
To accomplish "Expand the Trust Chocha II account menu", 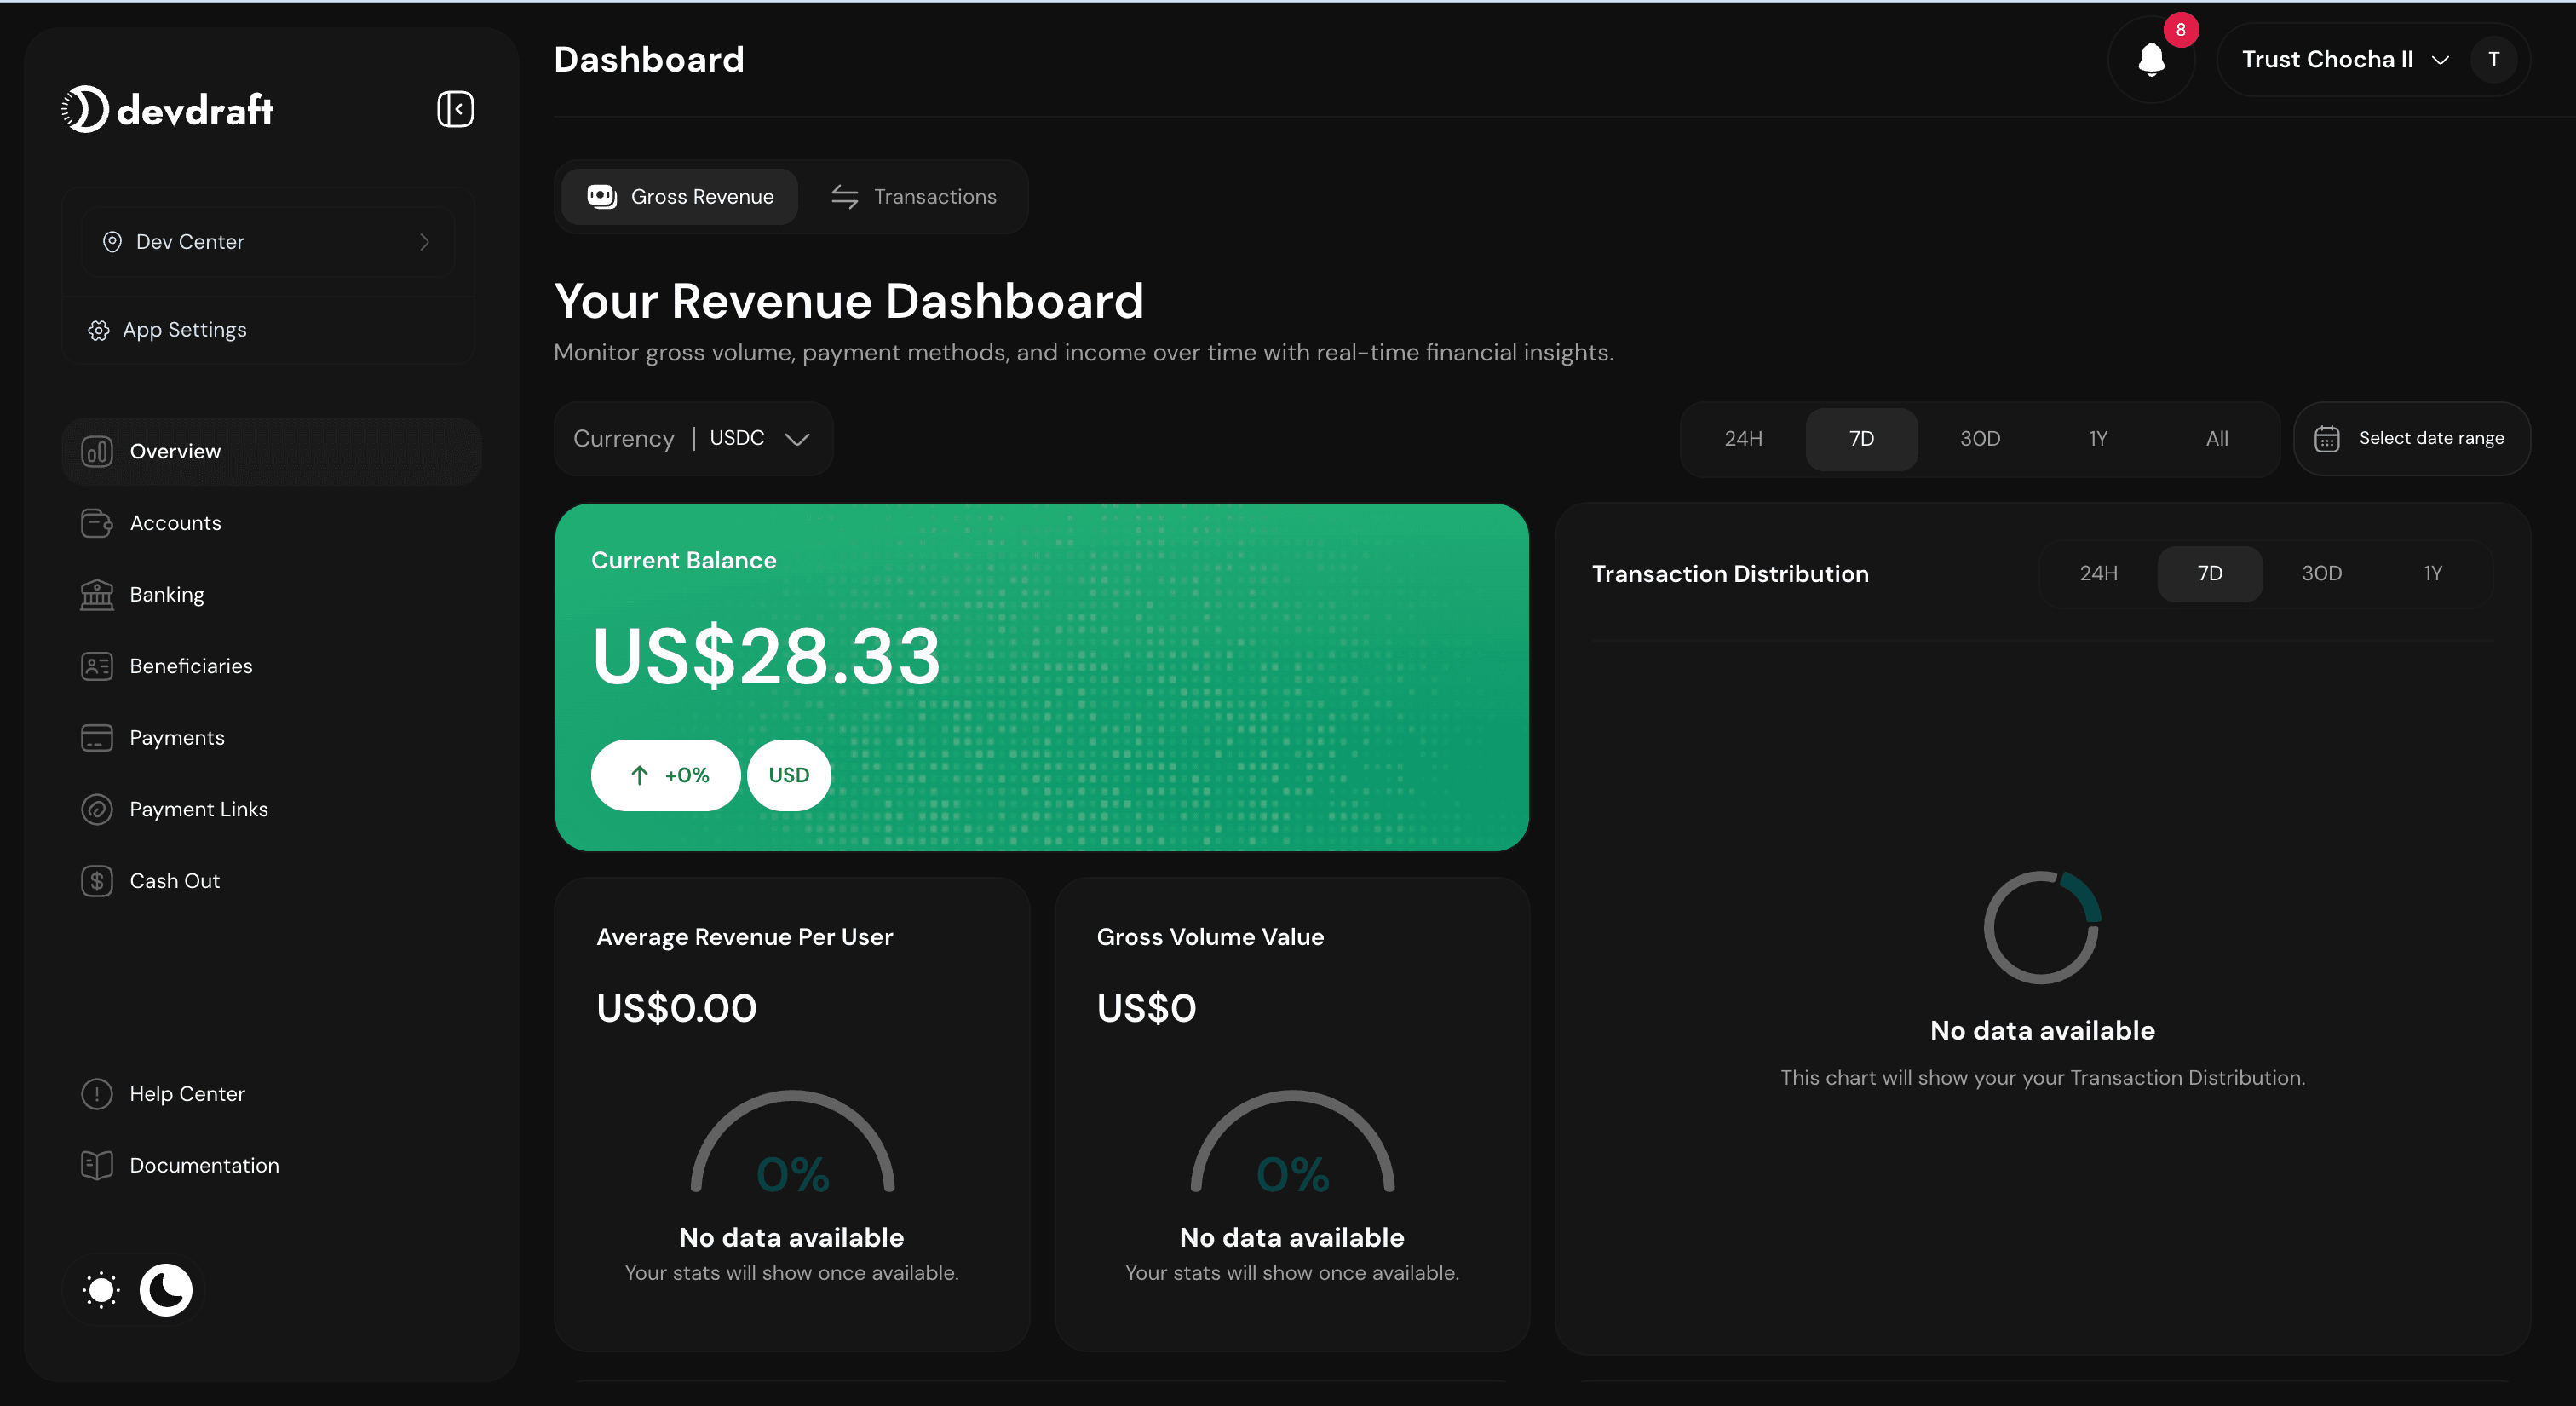I will (x=2342, y=59).
